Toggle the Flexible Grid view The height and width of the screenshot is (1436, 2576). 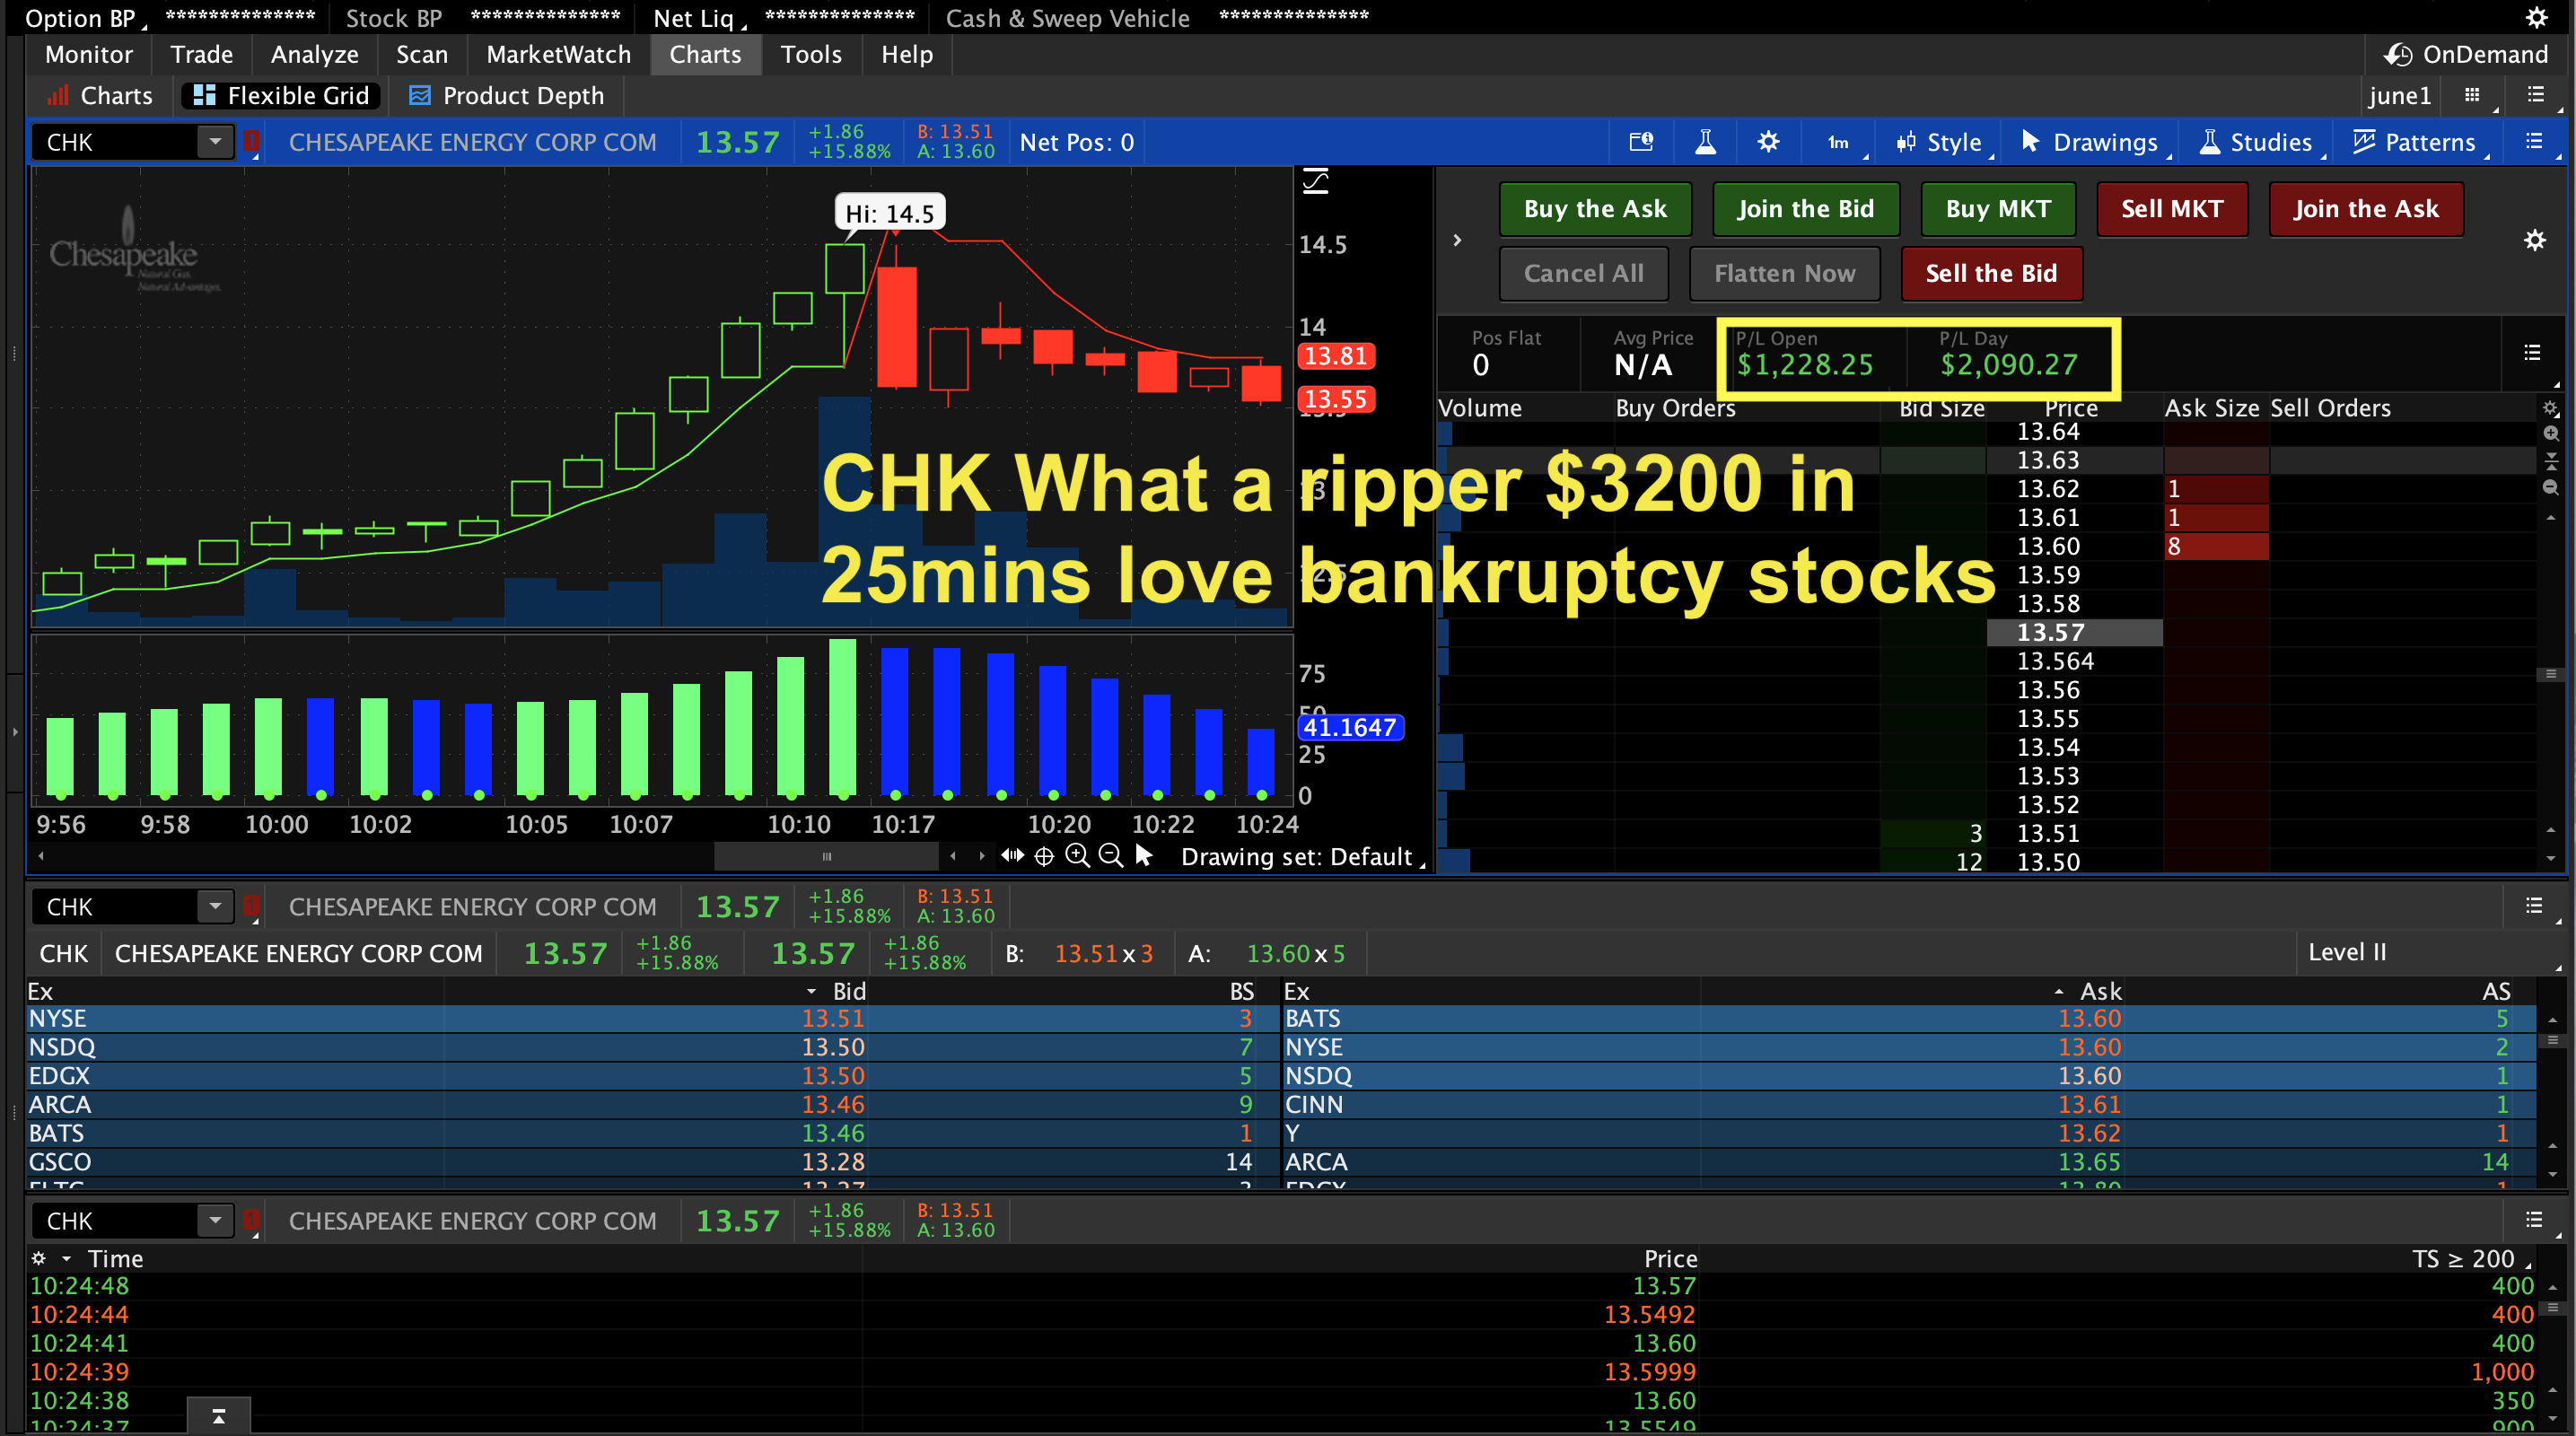pyautogui.click(x=283, y=96)
